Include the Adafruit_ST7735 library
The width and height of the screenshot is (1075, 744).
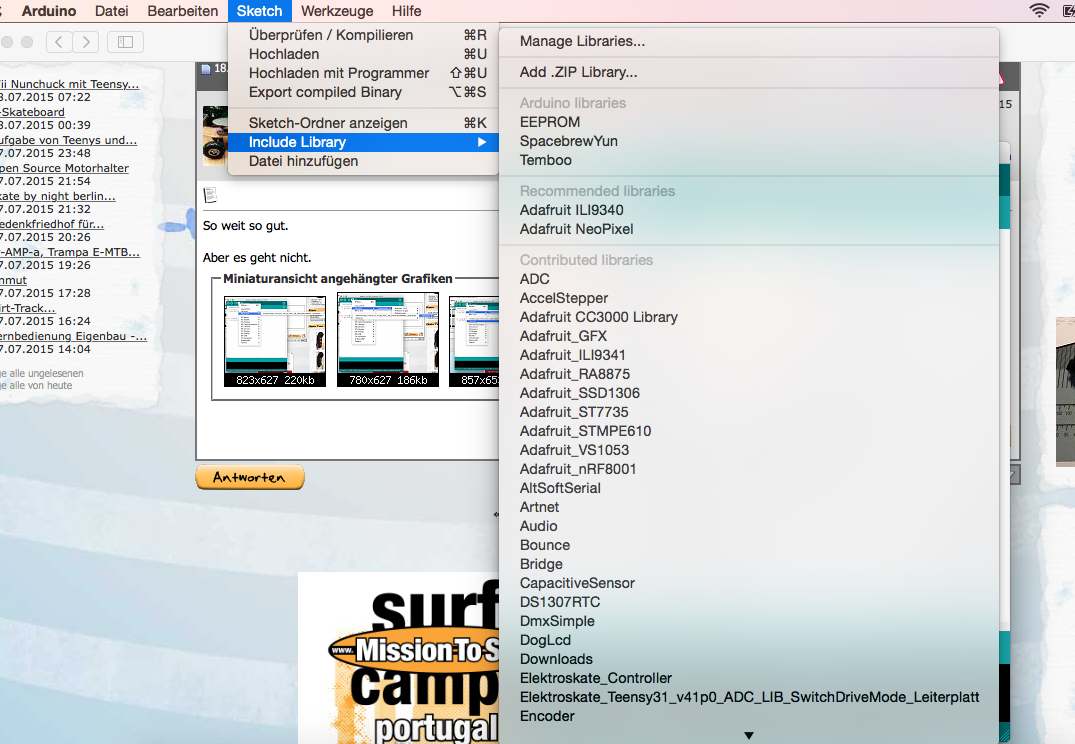749,412
